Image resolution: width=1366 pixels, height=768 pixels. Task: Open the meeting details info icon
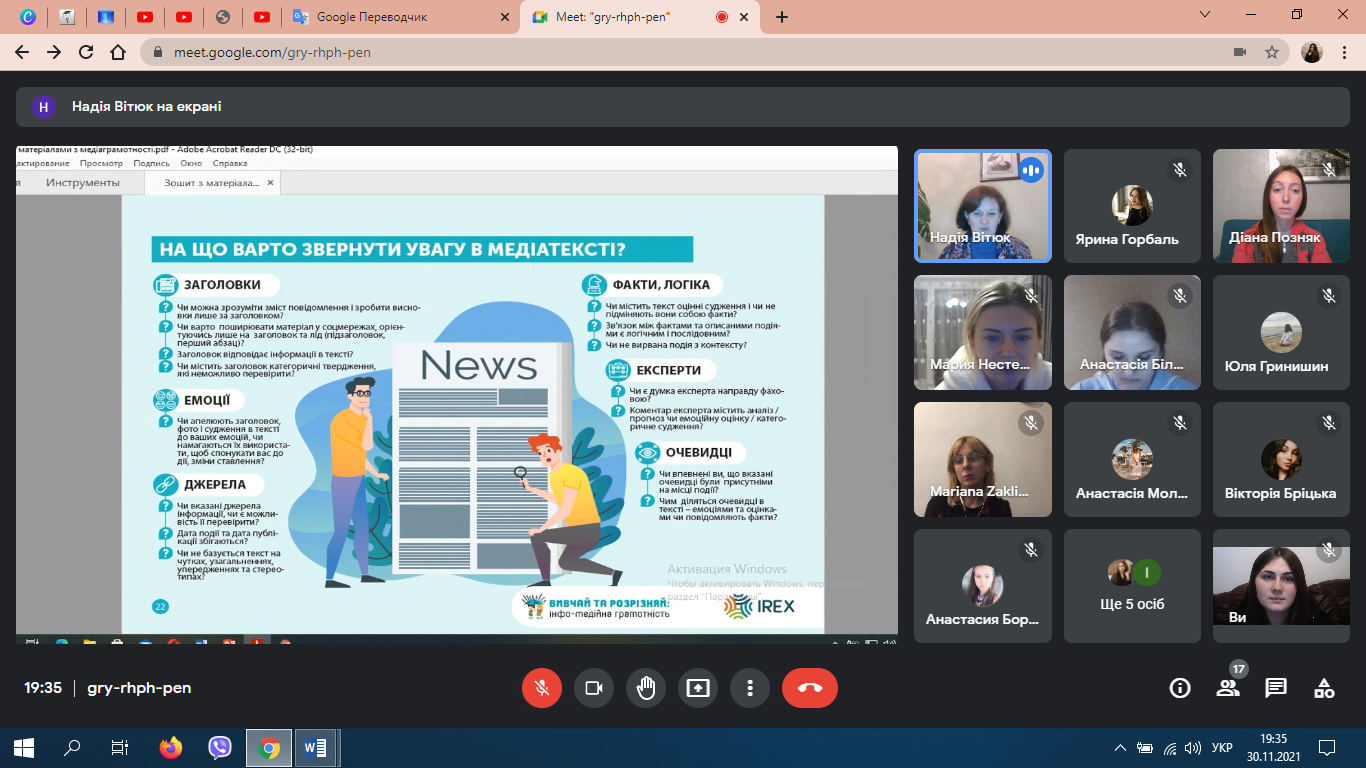pos(1180,688)
